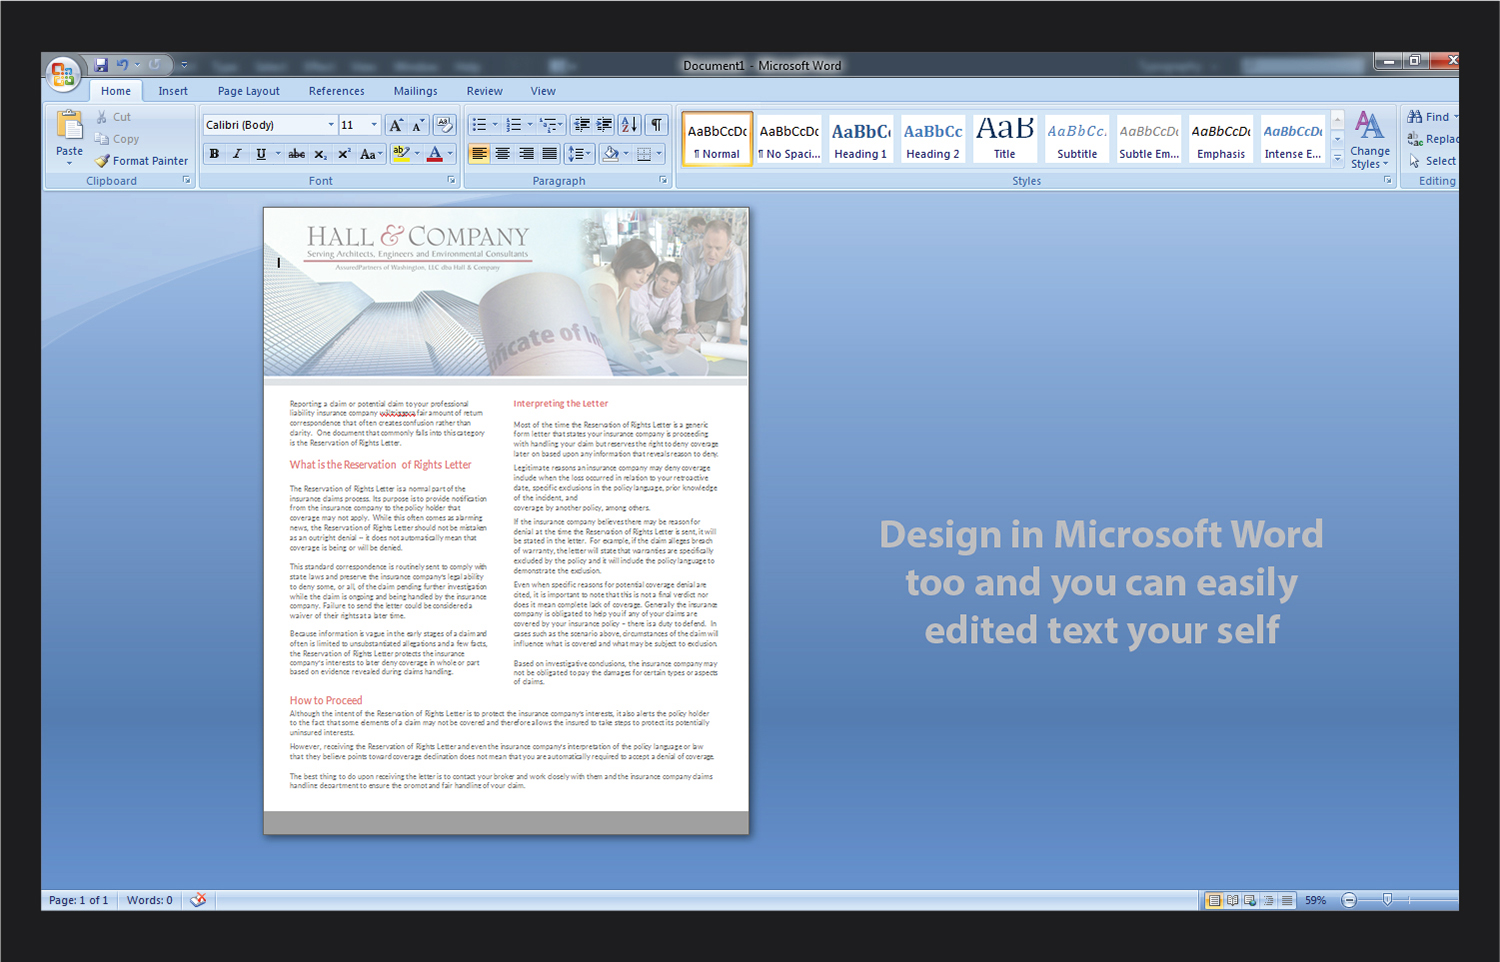Click the Save icon in quick access toolbar

(101, 65)
